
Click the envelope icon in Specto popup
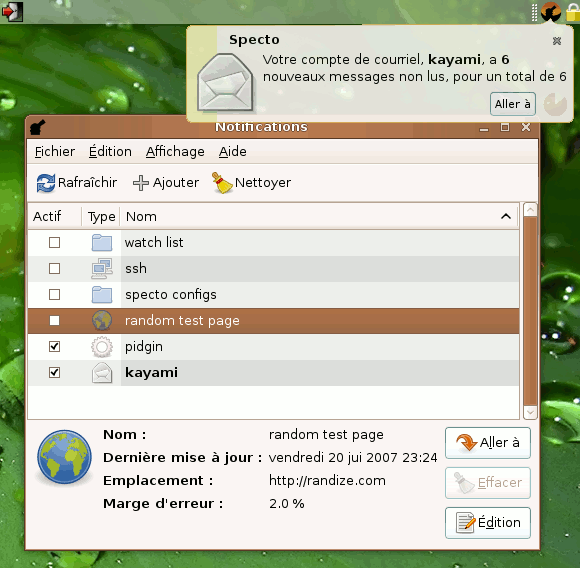click(x=225, y=82)
